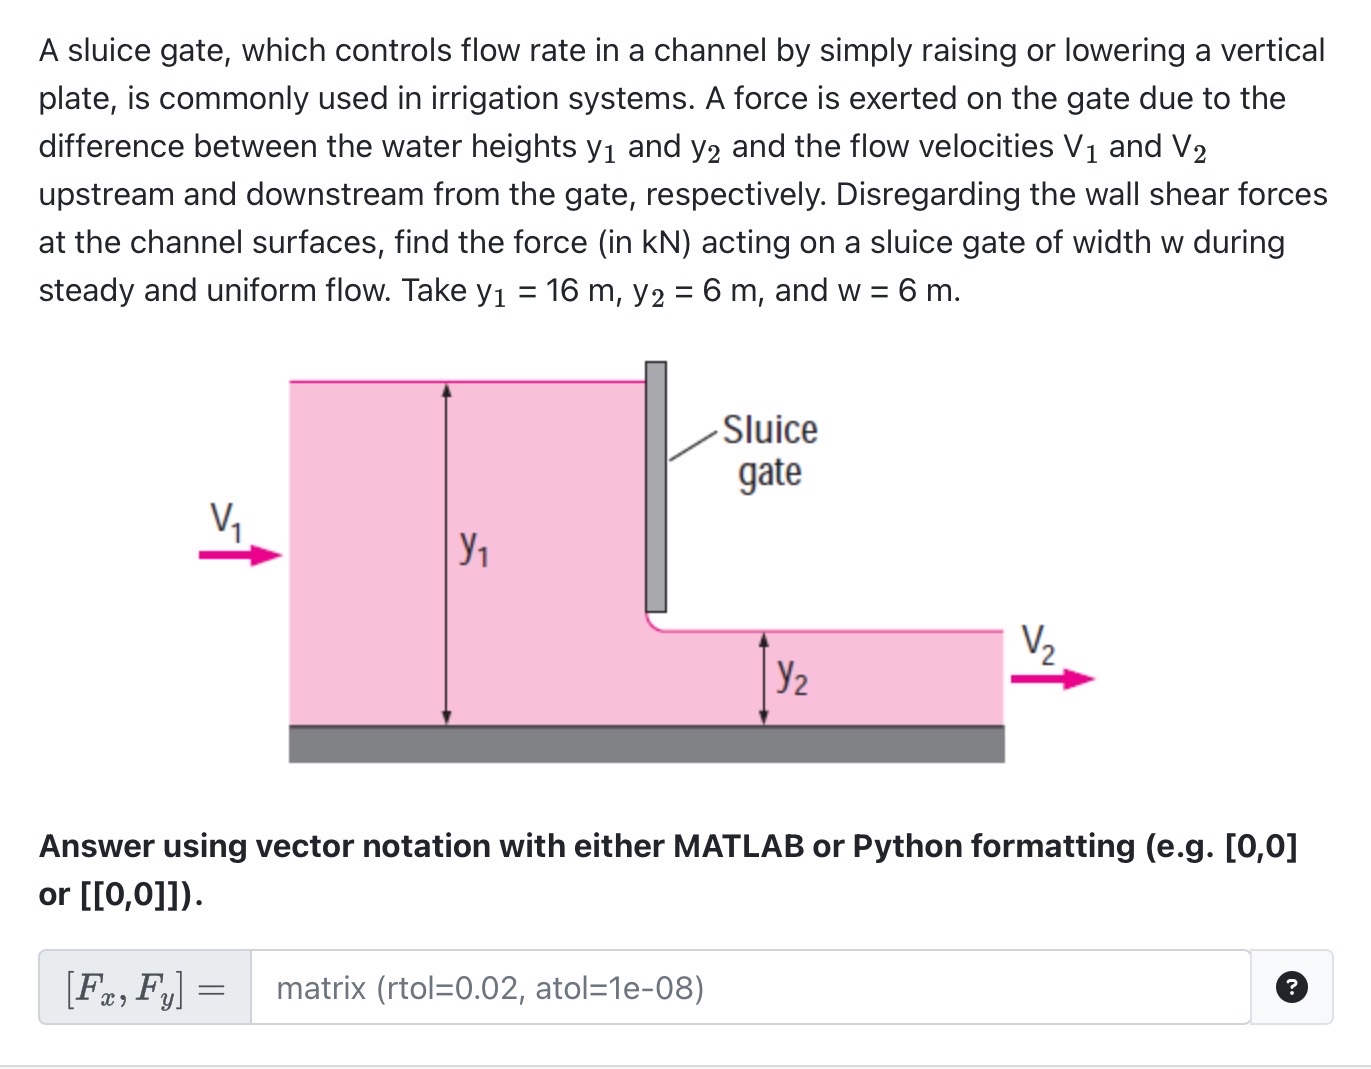Screen dimensions: 1371x1069
Task: Click the 'Sluice gate' text label
Action: pyautogui.click(x=771, y=450)
